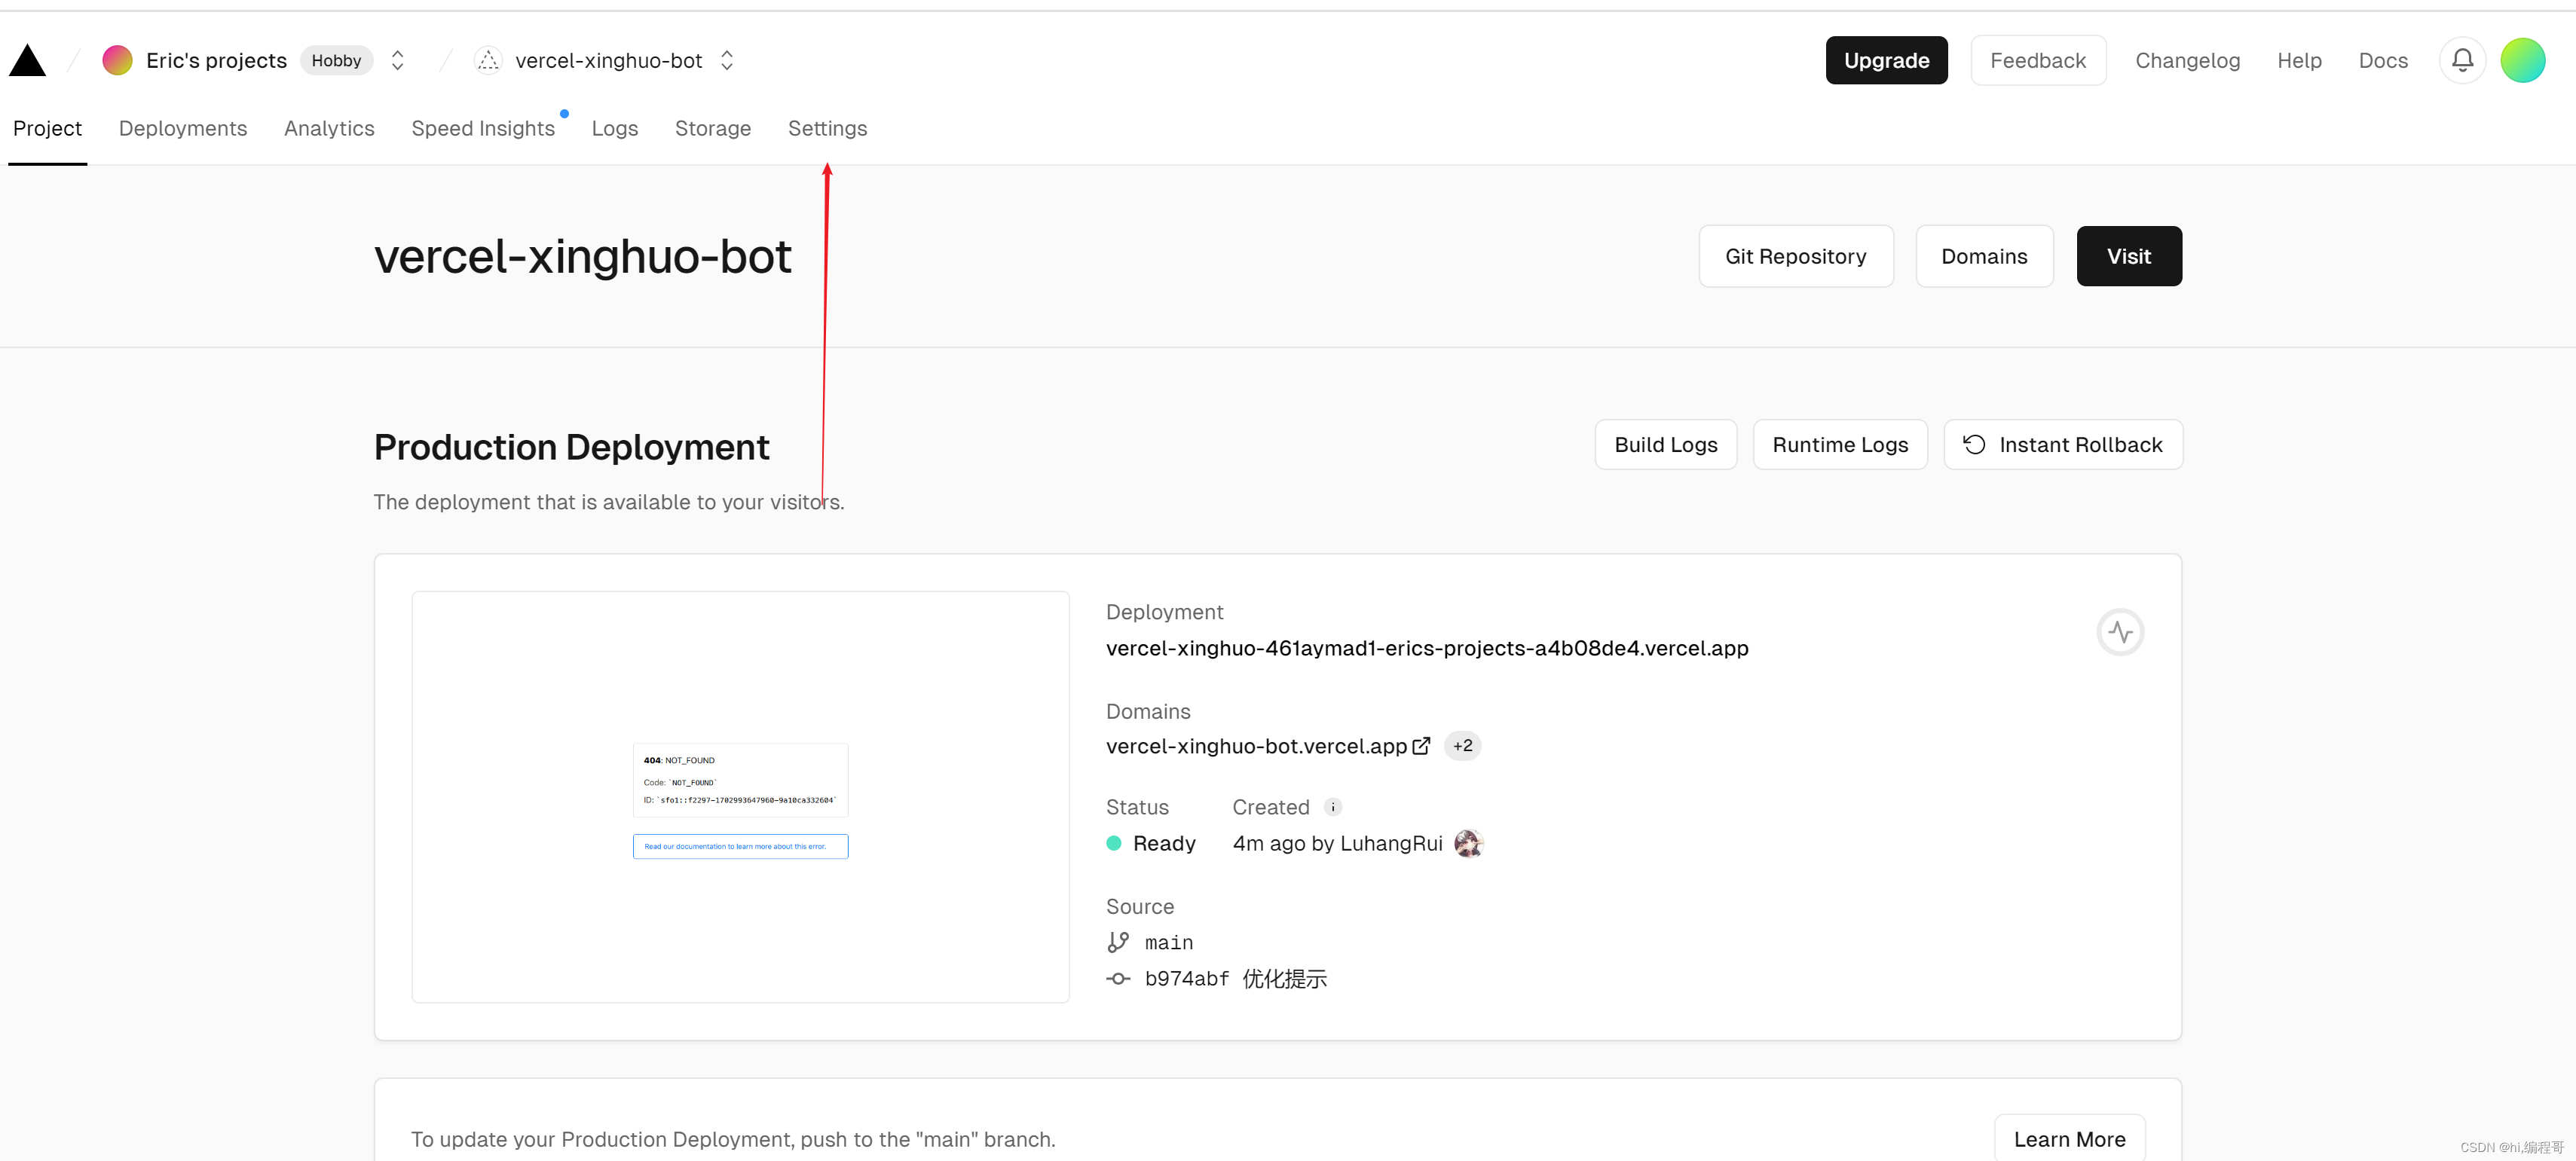Click the git branch icon for main

coord(1118,942)
